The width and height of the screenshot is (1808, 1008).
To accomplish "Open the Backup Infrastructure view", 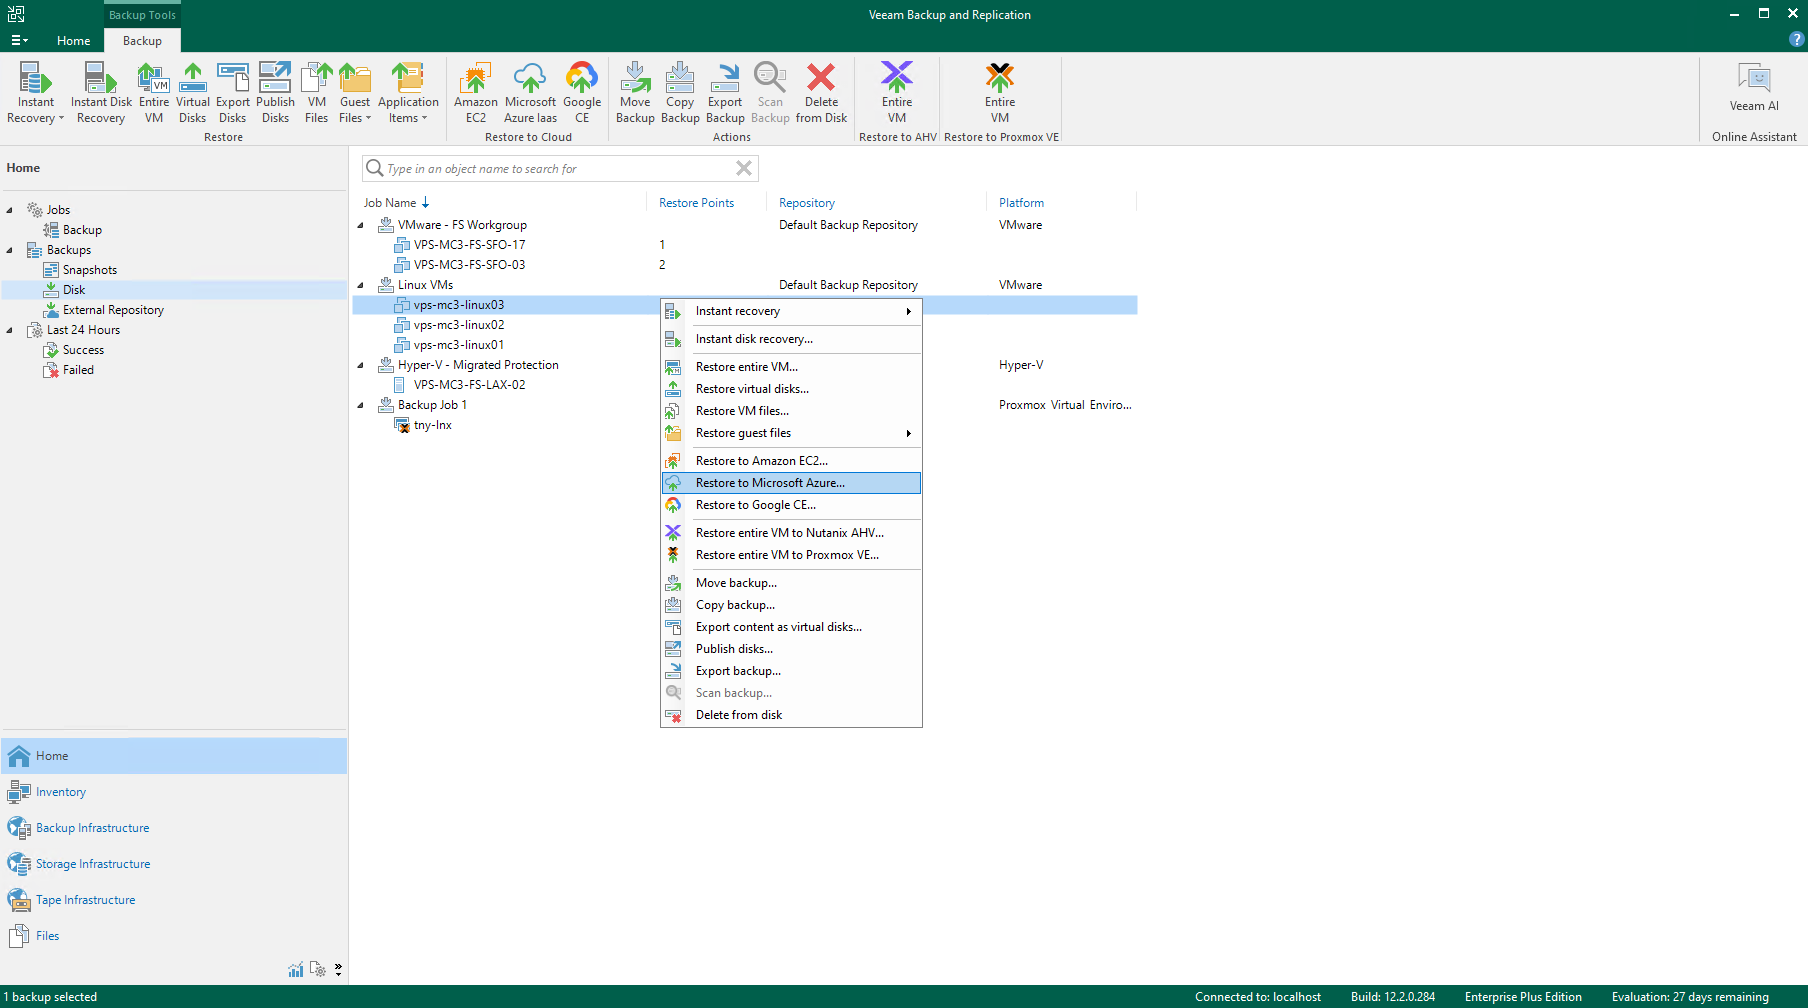I will tap(92, 828).
